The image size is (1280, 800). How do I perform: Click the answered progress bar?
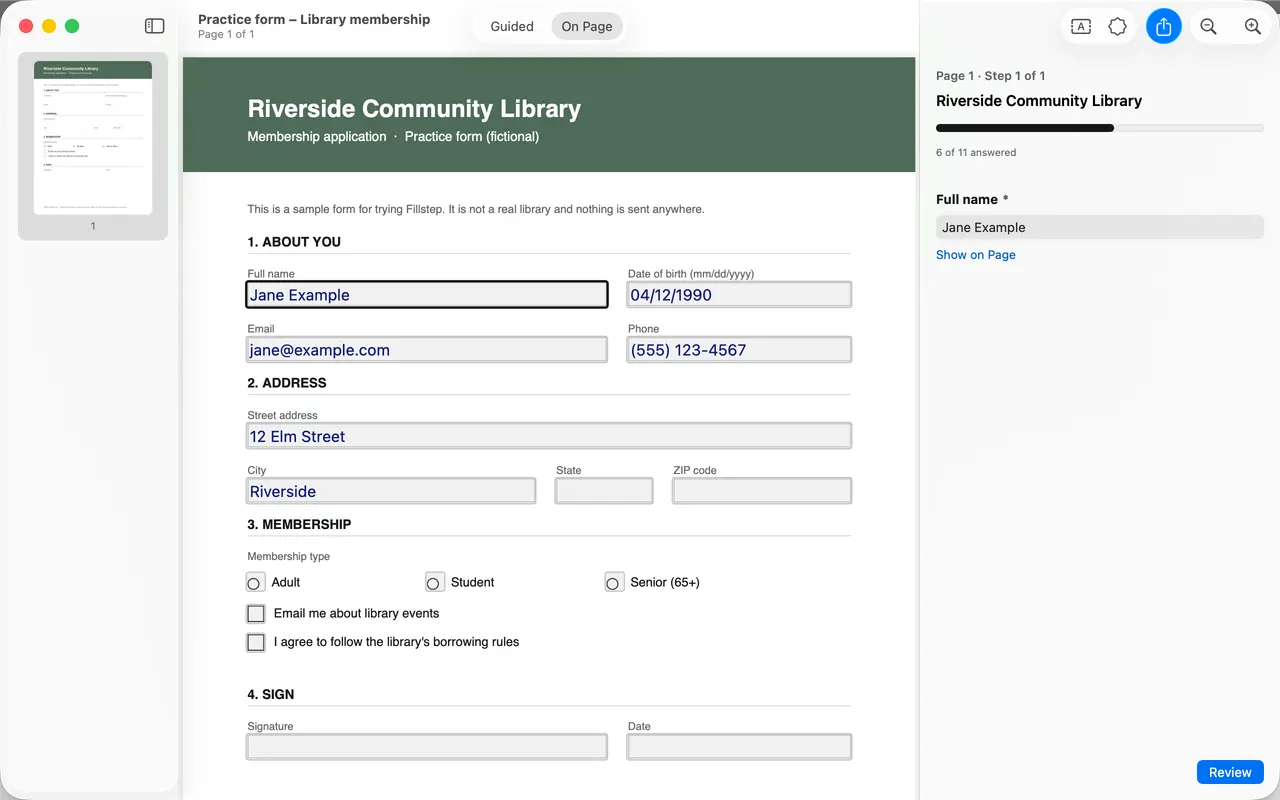tap(1100, 128)
